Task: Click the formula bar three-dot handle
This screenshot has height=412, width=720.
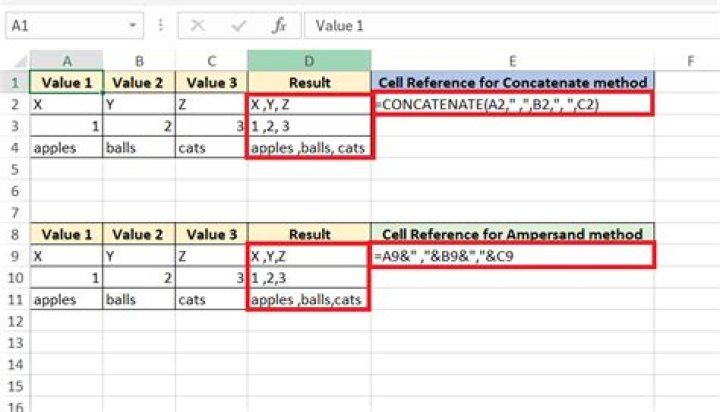Action: 160,25
